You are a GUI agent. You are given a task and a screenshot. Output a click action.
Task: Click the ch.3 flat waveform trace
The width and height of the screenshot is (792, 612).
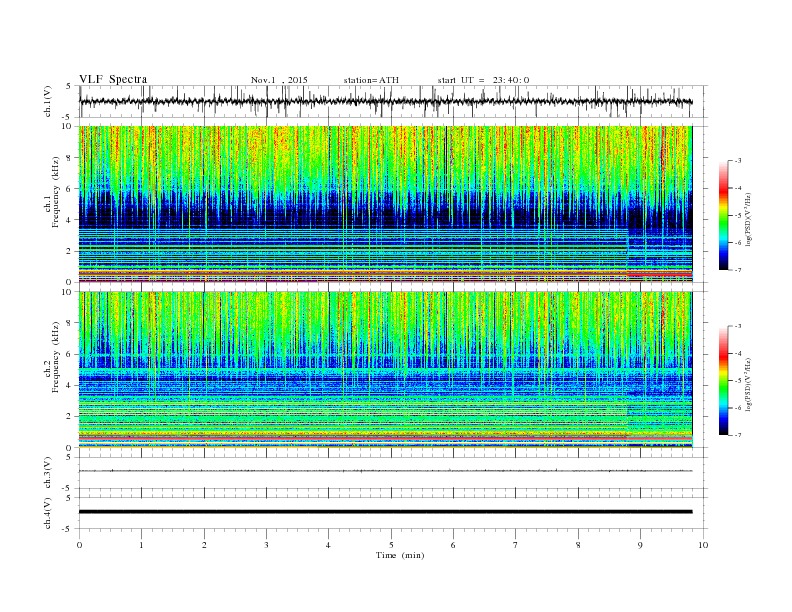(385, 471)
